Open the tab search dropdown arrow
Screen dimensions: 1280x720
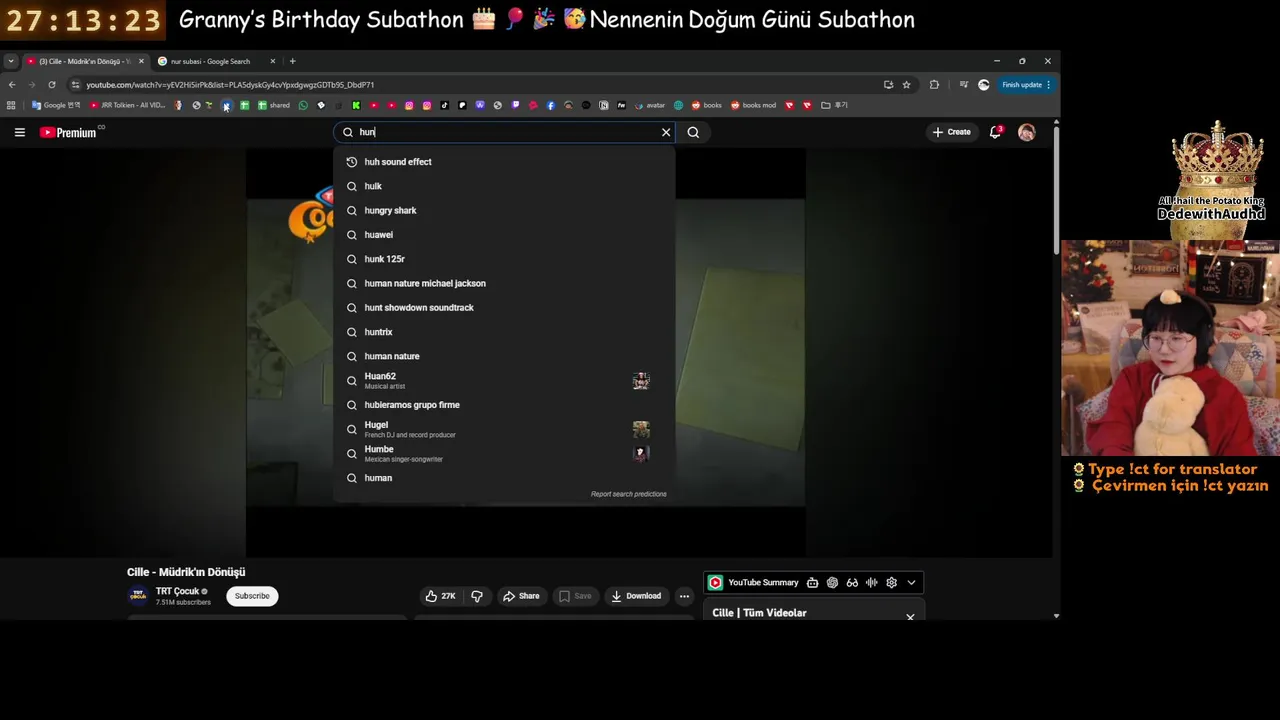coord(10,61)
